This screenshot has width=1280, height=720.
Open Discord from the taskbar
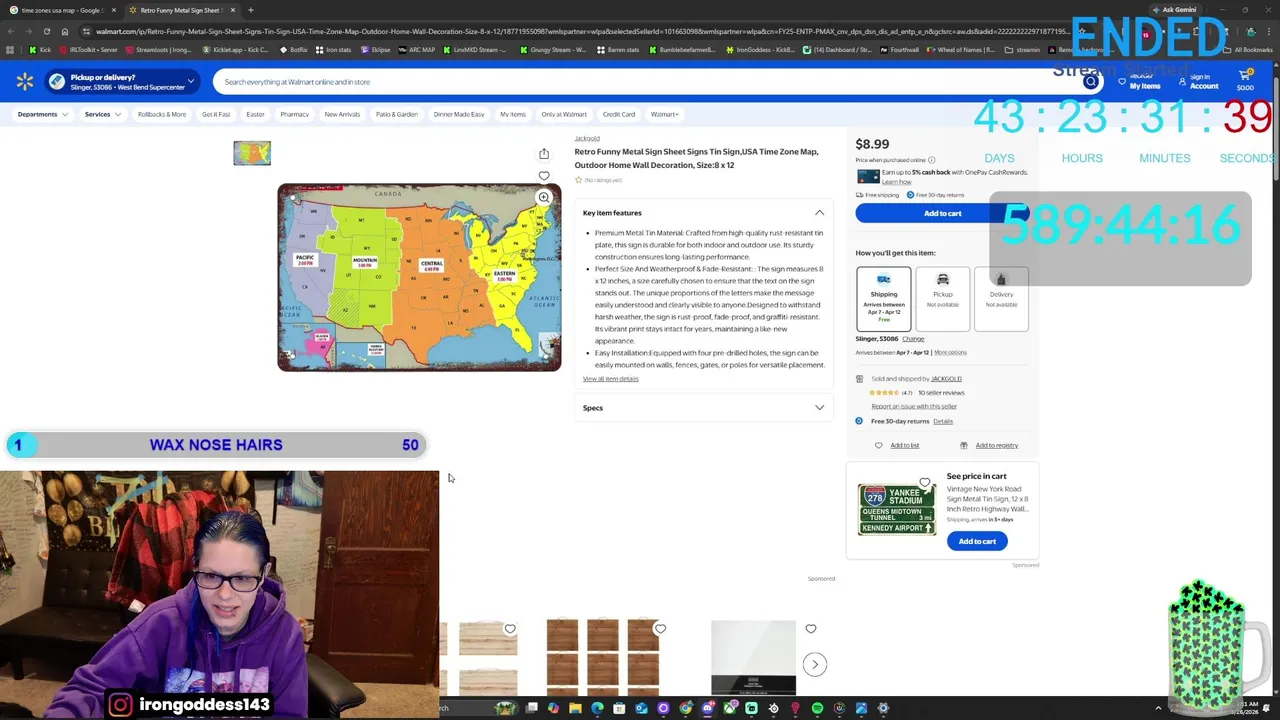707,708
